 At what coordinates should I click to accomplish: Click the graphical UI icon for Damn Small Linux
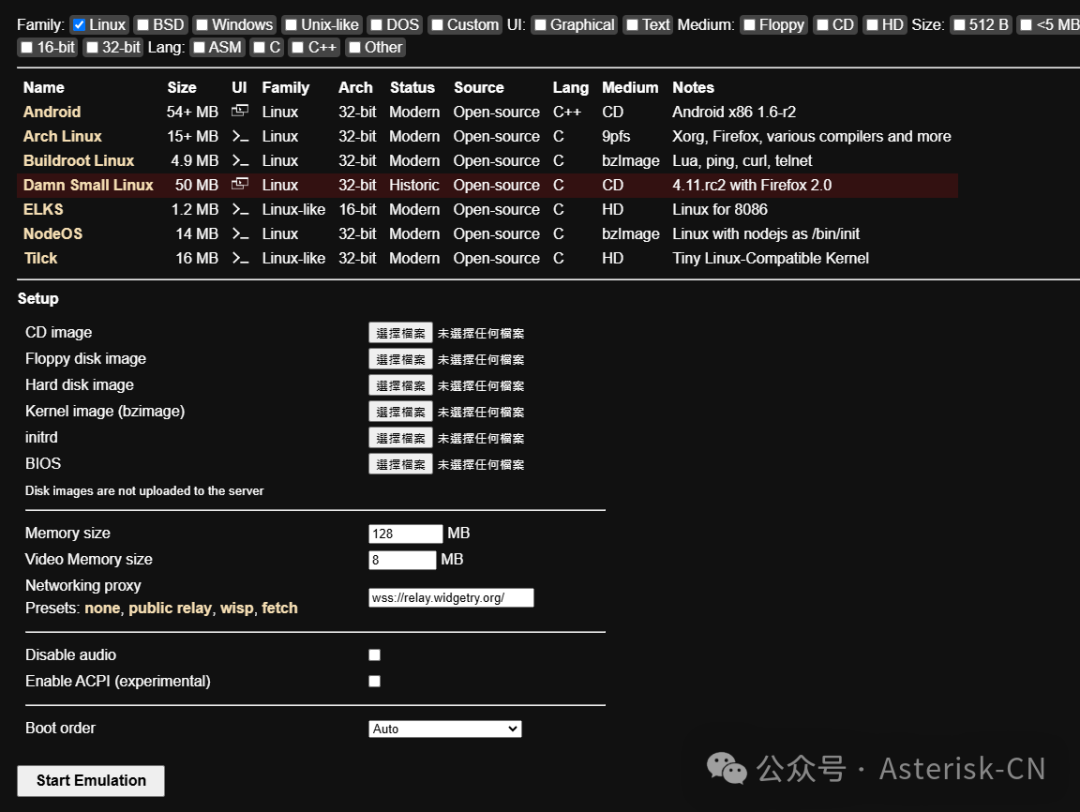[x=240, y=184]
